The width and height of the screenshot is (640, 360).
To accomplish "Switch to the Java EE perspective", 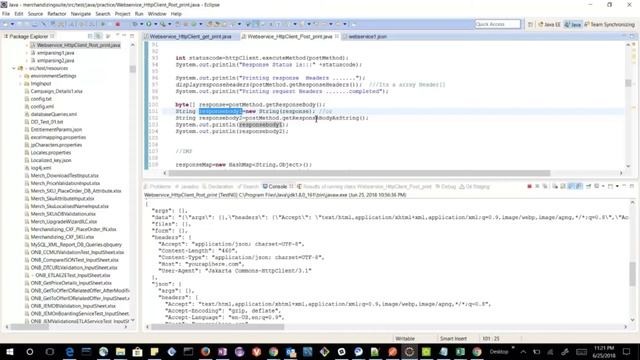I will click(549, 24).
